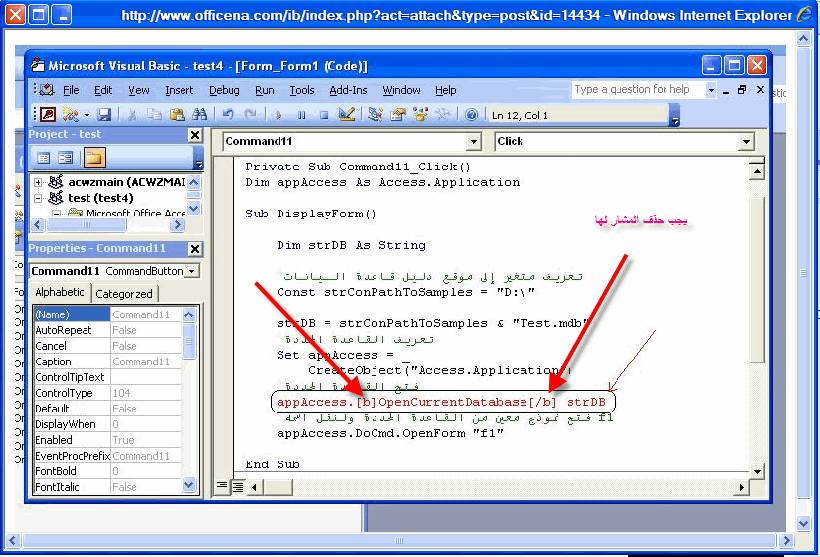This screenshot has width=820, height=557.
Task: Switch to Full Module View at code pane bottom
Action: tap(237, 487)
